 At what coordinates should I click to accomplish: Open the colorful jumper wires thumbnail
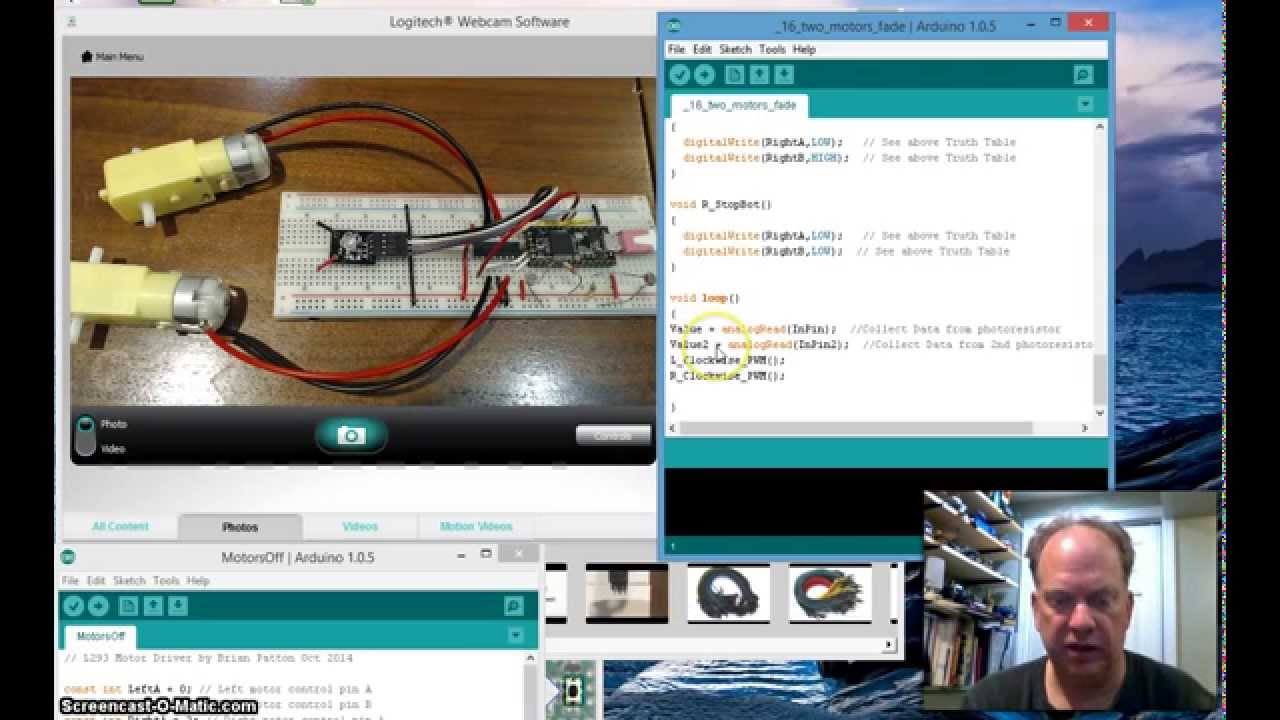click(x=830, y=593)
